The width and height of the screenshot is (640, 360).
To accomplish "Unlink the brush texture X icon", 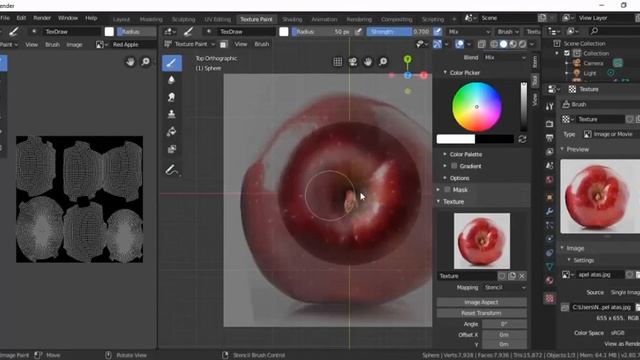I will point(522,276).
